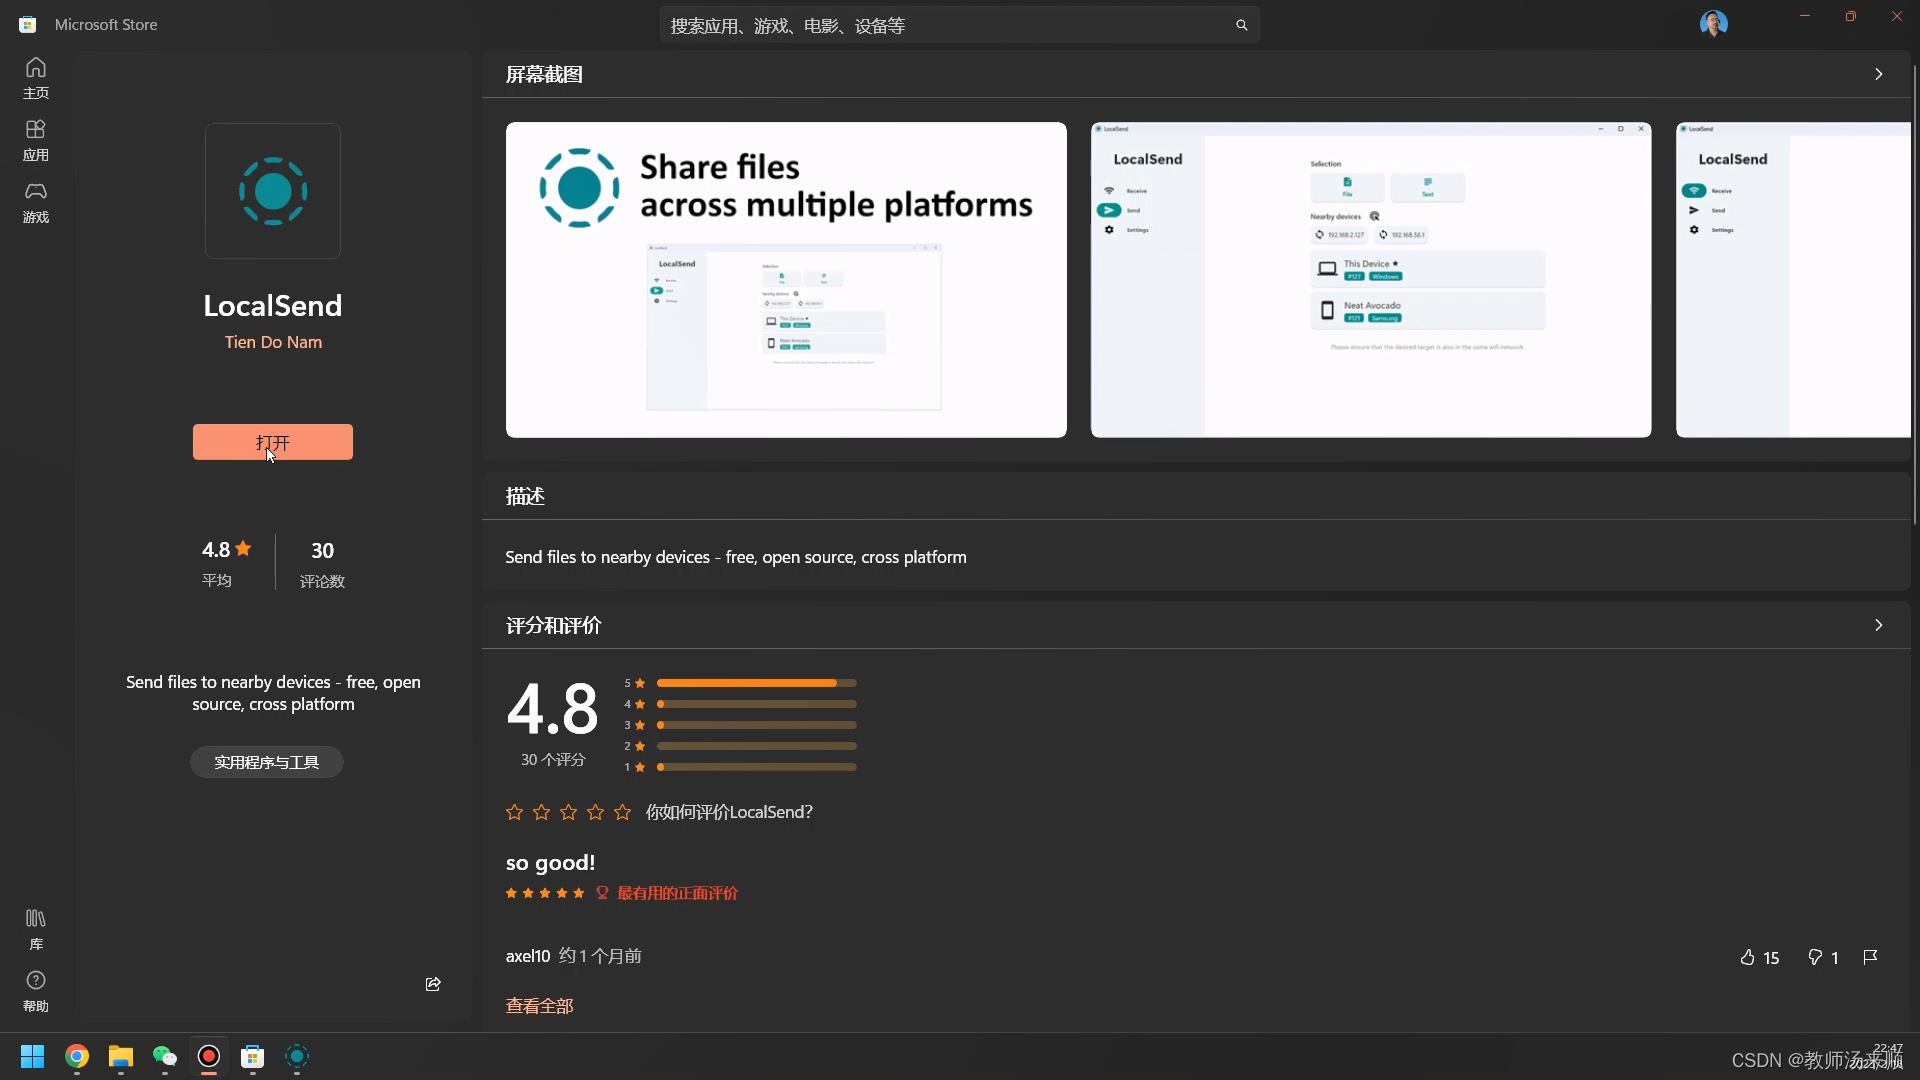The width and height of the screenshot is (1920, 1080).
Task: Click the thumbs down icon on review
Action: [x=1815, y=958]
